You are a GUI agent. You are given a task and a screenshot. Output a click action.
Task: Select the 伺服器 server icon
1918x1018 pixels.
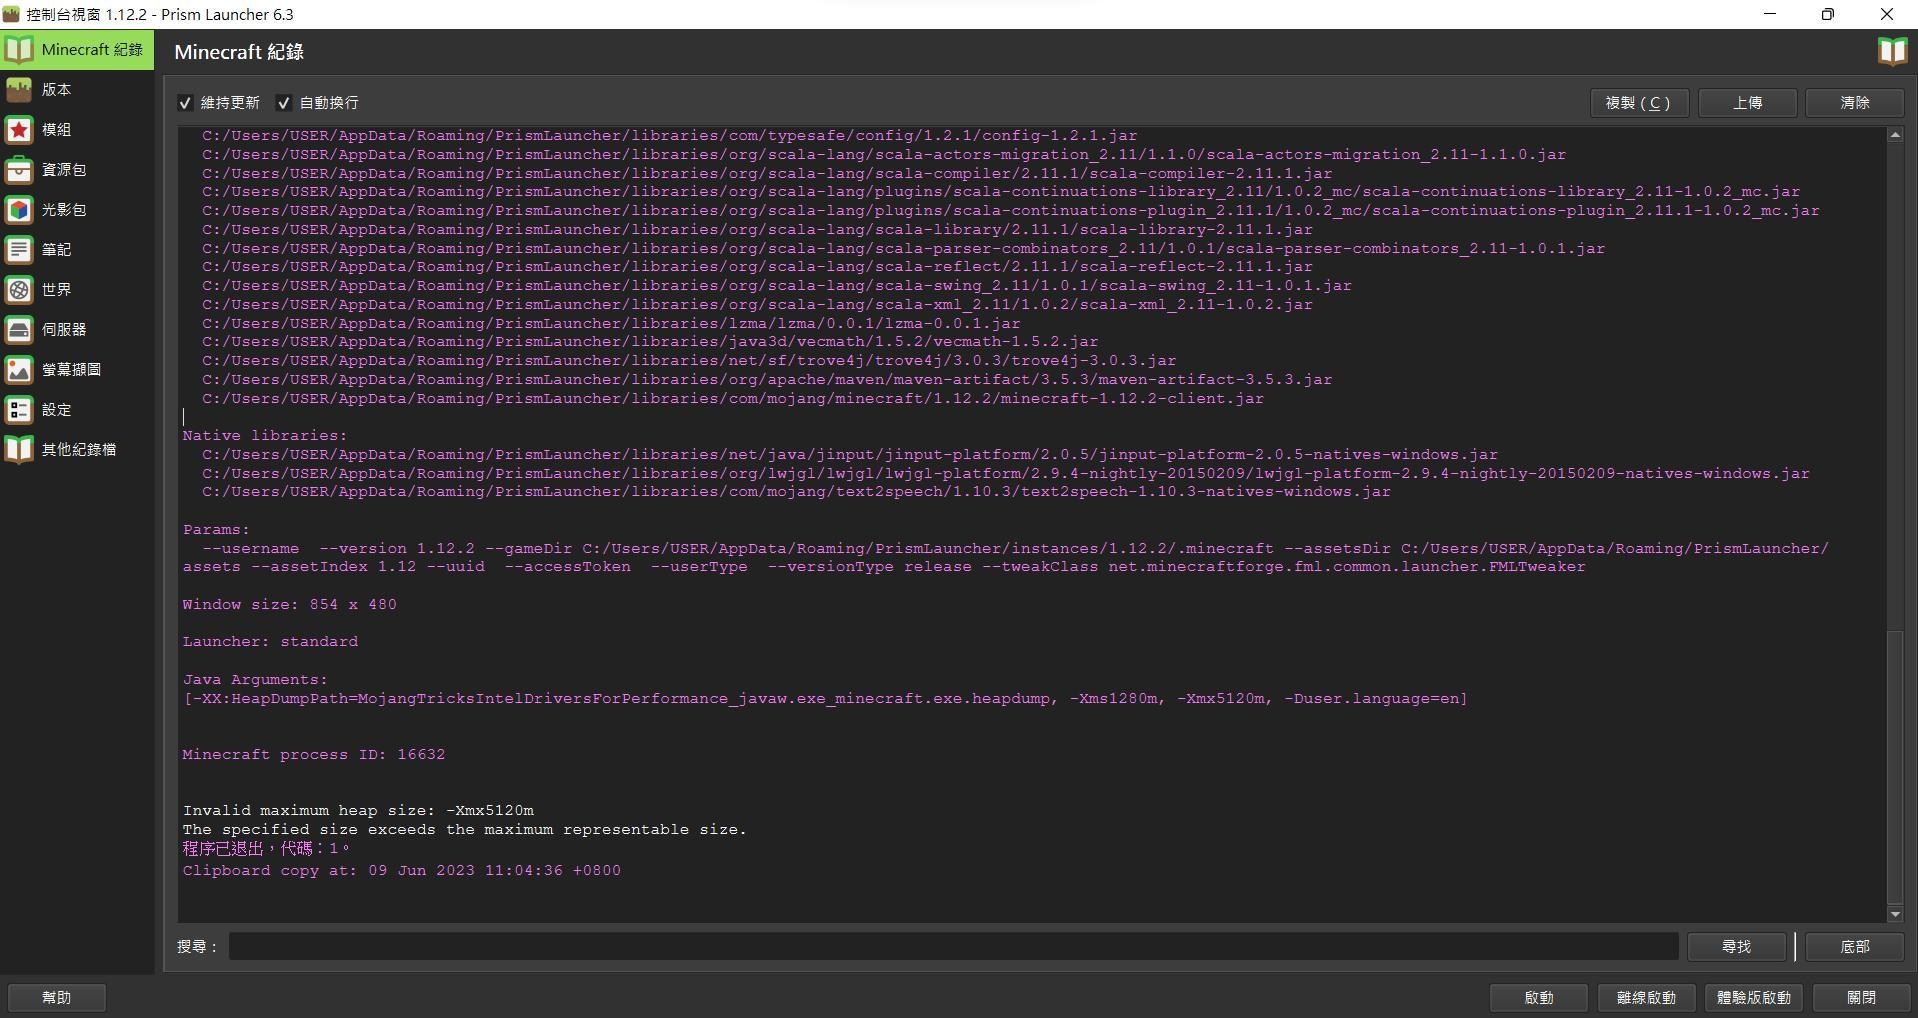19,330
